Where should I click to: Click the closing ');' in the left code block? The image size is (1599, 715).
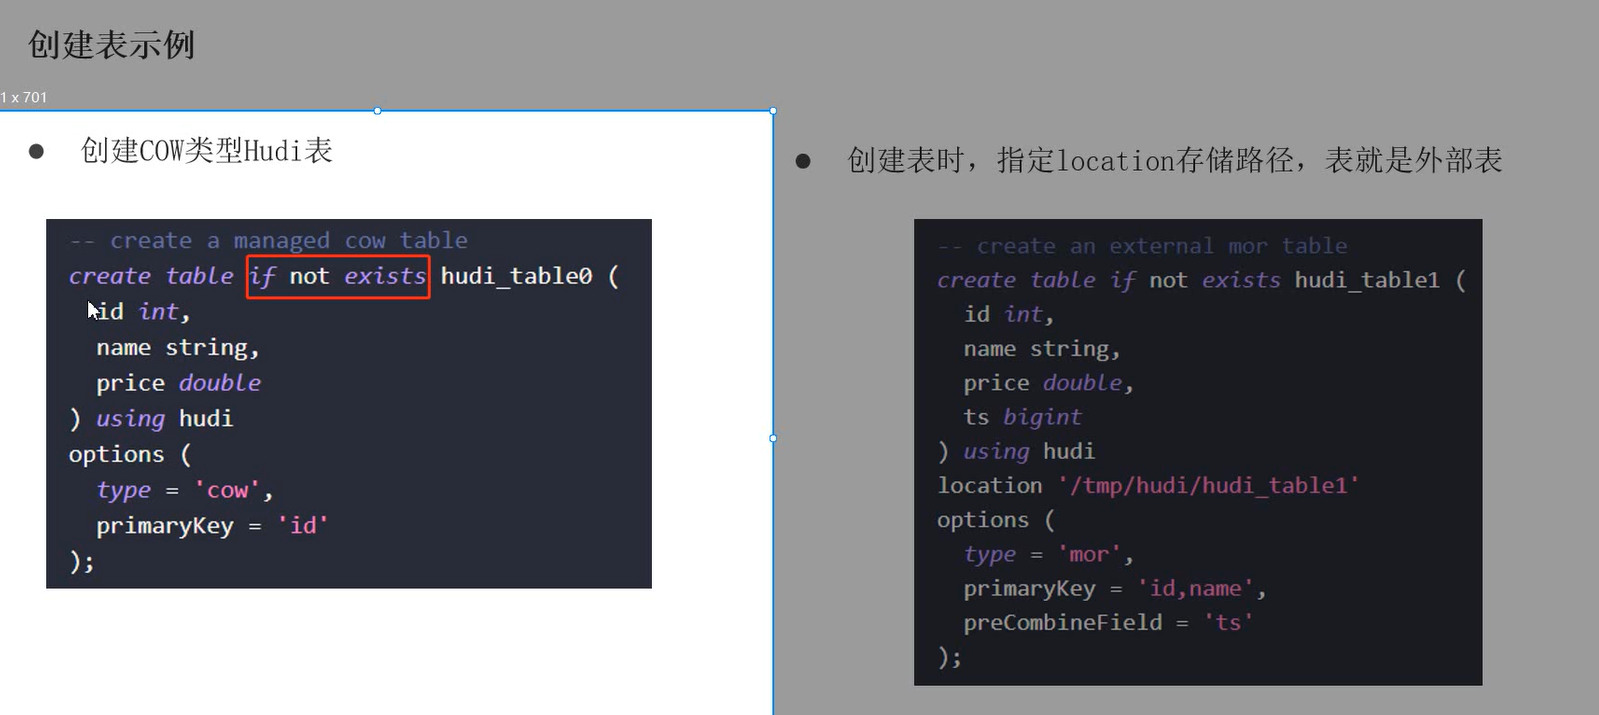tap(82, 562)
